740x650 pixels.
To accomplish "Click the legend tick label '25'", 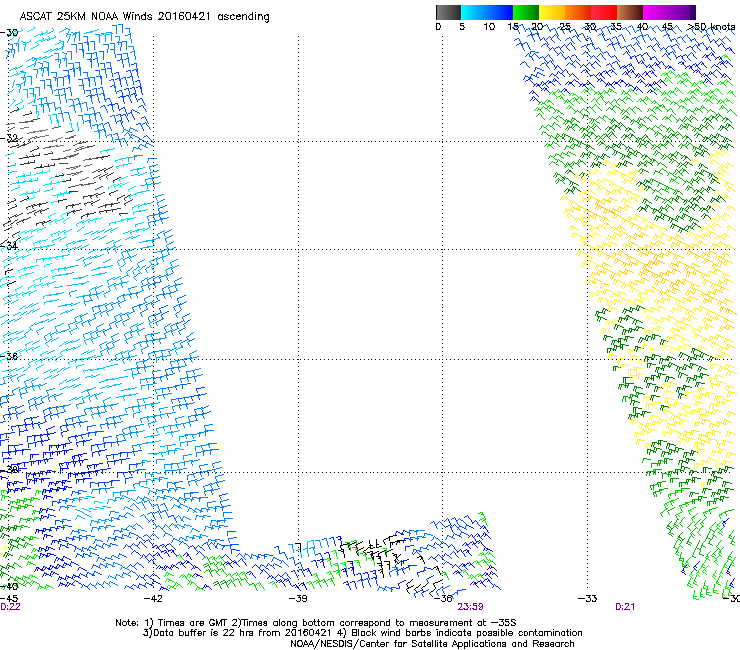I will pyautogui.click(x=564, y=26).
